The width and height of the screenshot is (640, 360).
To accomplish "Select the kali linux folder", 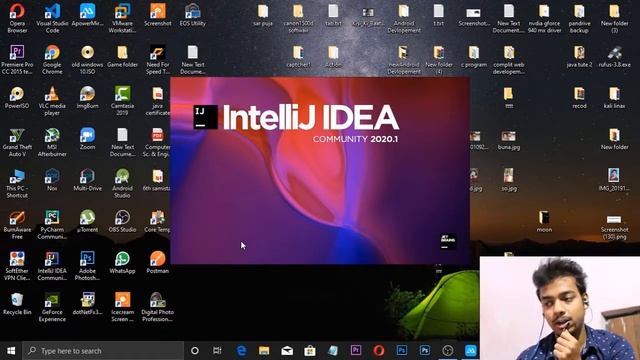I will click(x=614, y=98).
